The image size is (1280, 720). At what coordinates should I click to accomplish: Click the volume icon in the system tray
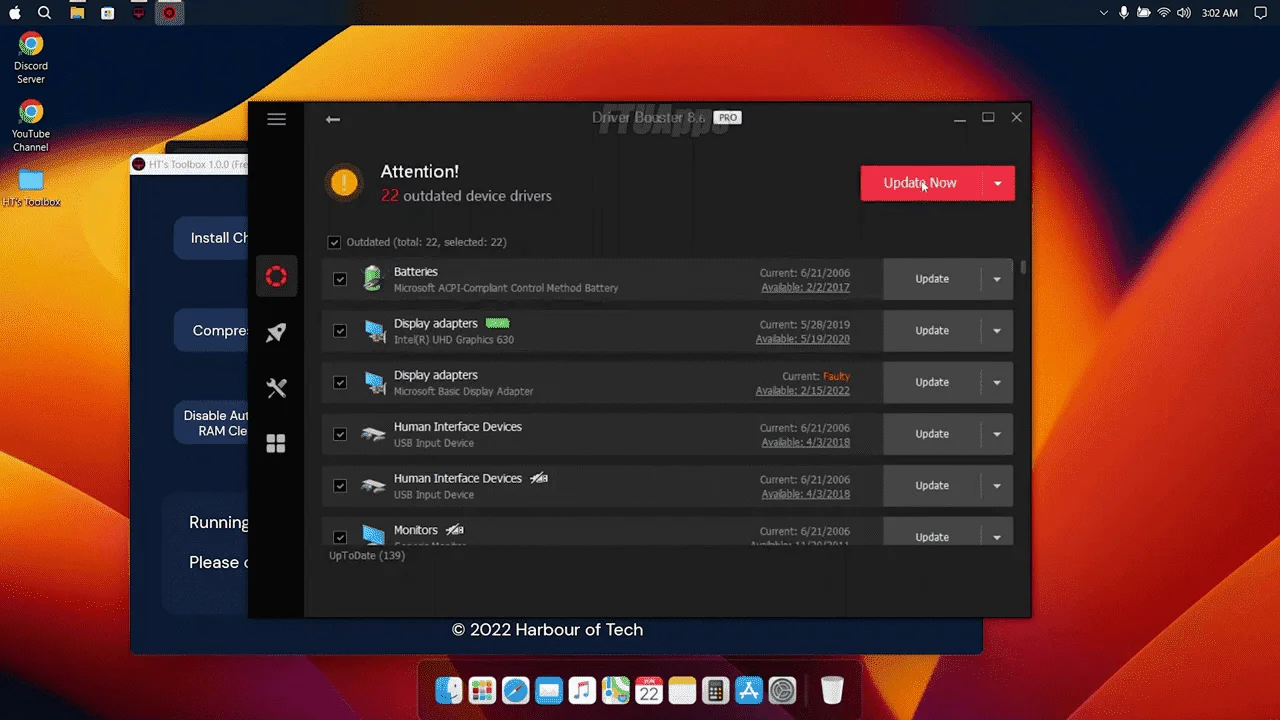(x=1184, y=13)
